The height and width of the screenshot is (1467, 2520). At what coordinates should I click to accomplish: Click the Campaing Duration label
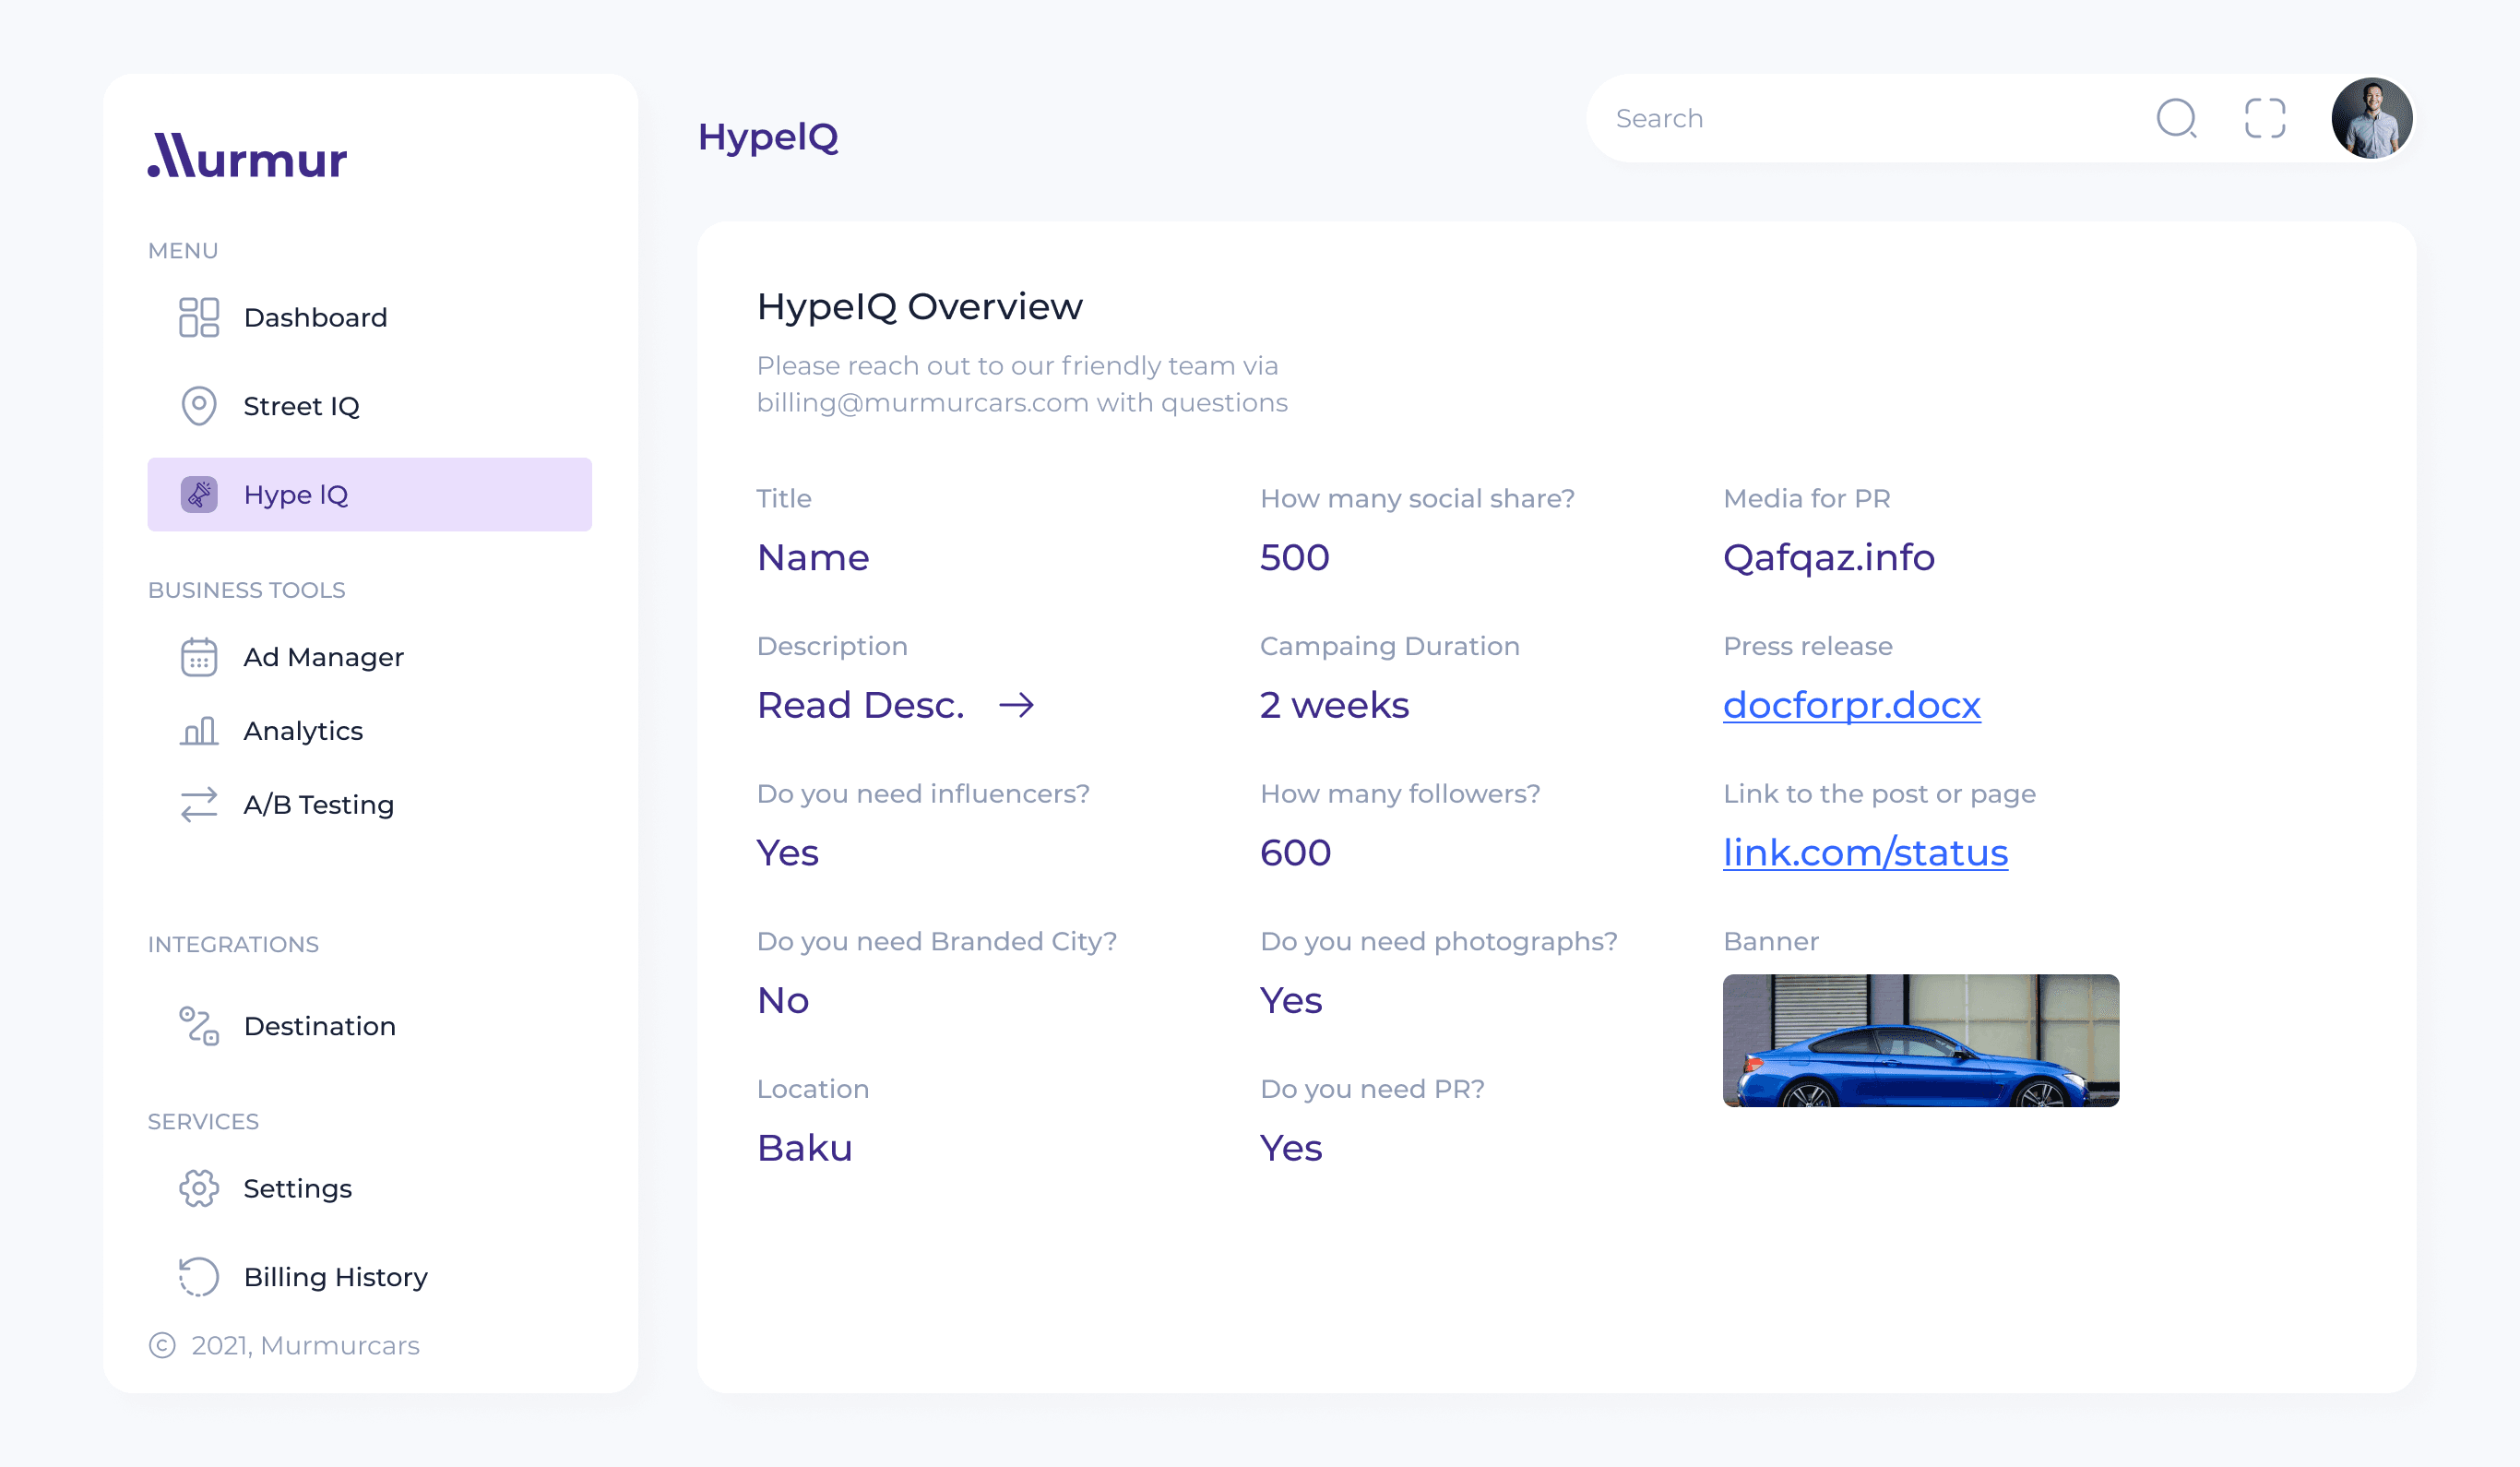1389,646
